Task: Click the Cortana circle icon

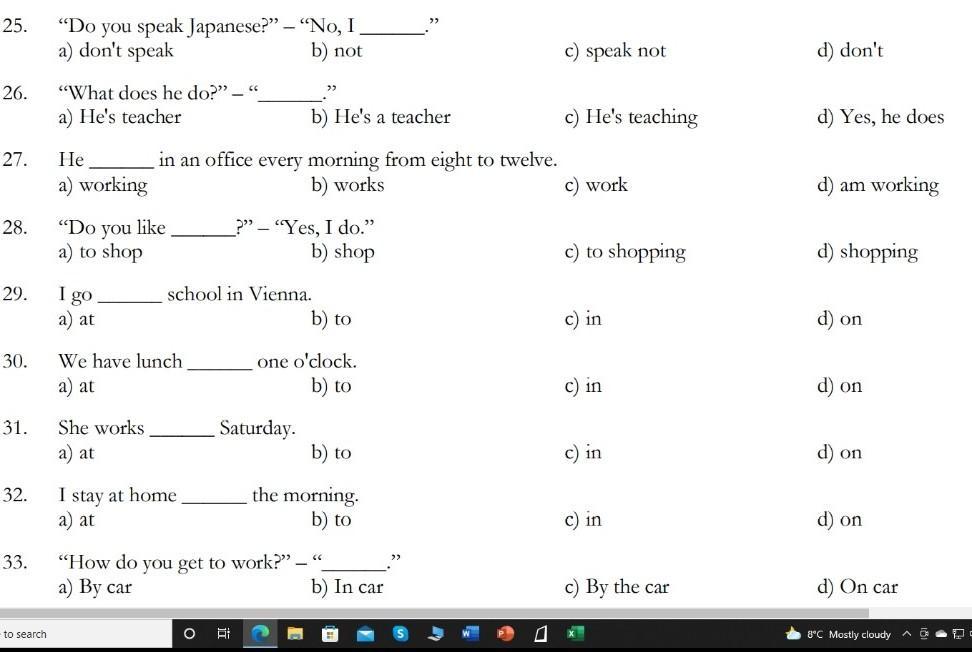Action: pos(190,633)
